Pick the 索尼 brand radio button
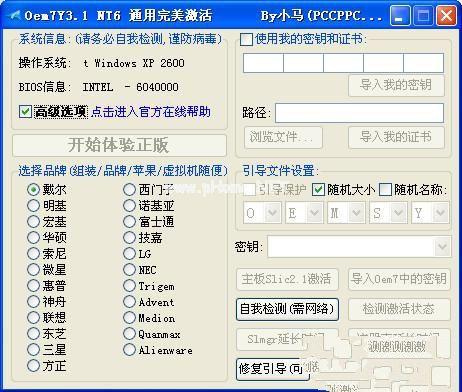 click(x=33, y=254)
